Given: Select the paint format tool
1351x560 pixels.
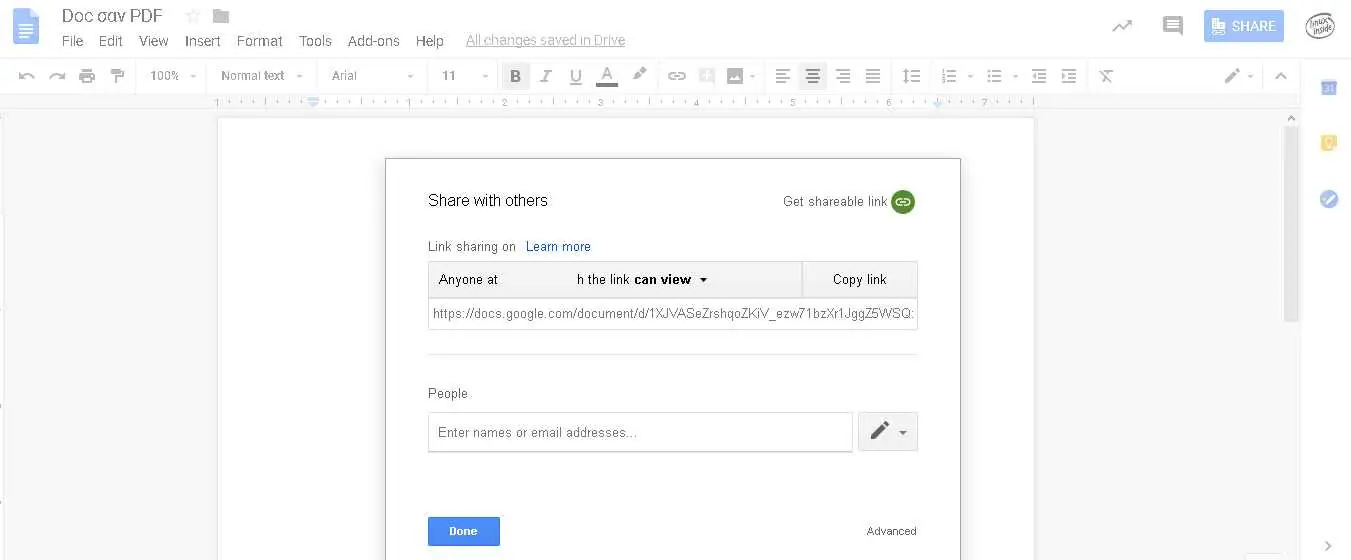Looking at the screenshot, I should point(117,76).
